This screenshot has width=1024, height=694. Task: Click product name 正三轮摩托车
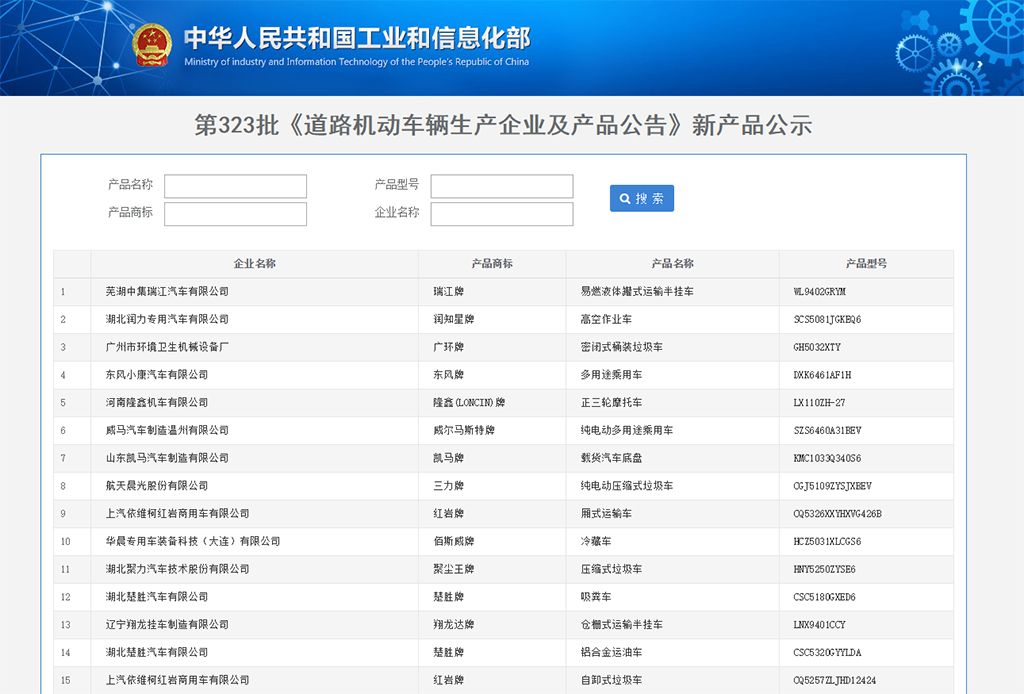(611, 402)
